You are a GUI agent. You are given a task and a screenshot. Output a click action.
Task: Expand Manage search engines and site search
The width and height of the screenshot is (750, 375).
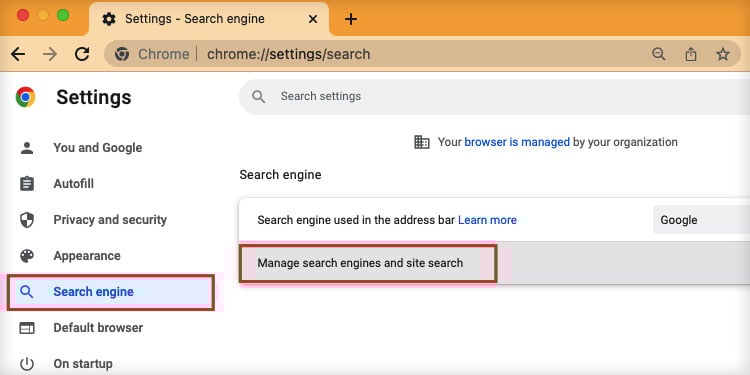coord(495,263)
